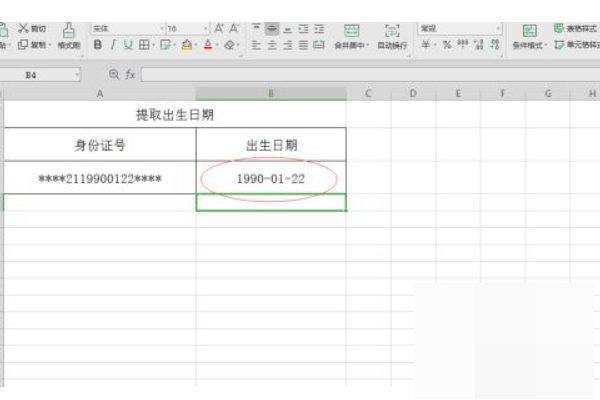The width and height of the screenshot is (600, 400).
Task: Click the active cell B4 with green border
Action: (x=271, y=202)
